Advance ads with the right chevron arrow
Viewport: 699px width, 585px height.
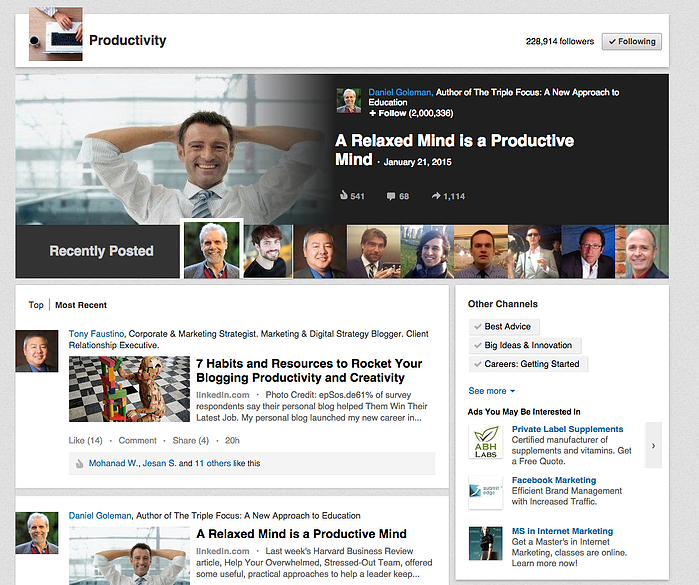[654, 445]
